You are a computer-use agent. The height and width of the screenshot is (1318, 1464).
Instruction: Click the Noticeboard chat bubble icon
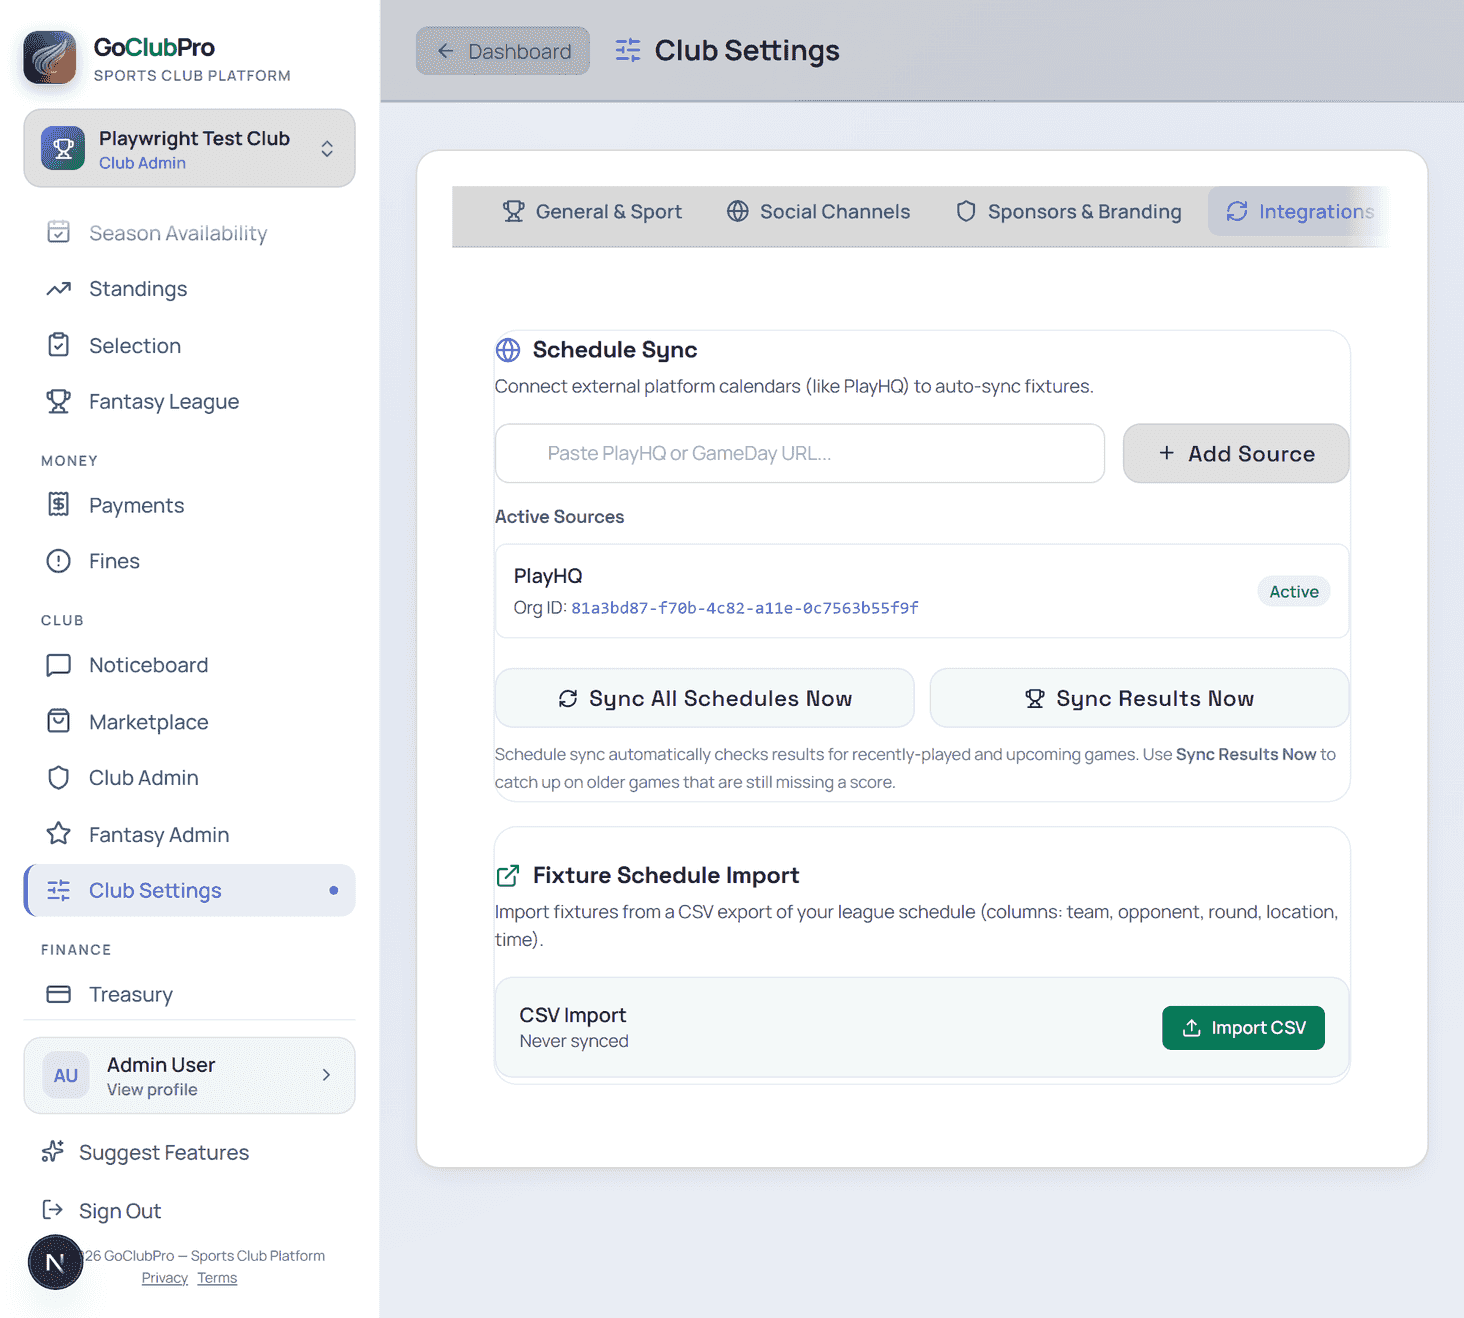click(x=59, y=665)
